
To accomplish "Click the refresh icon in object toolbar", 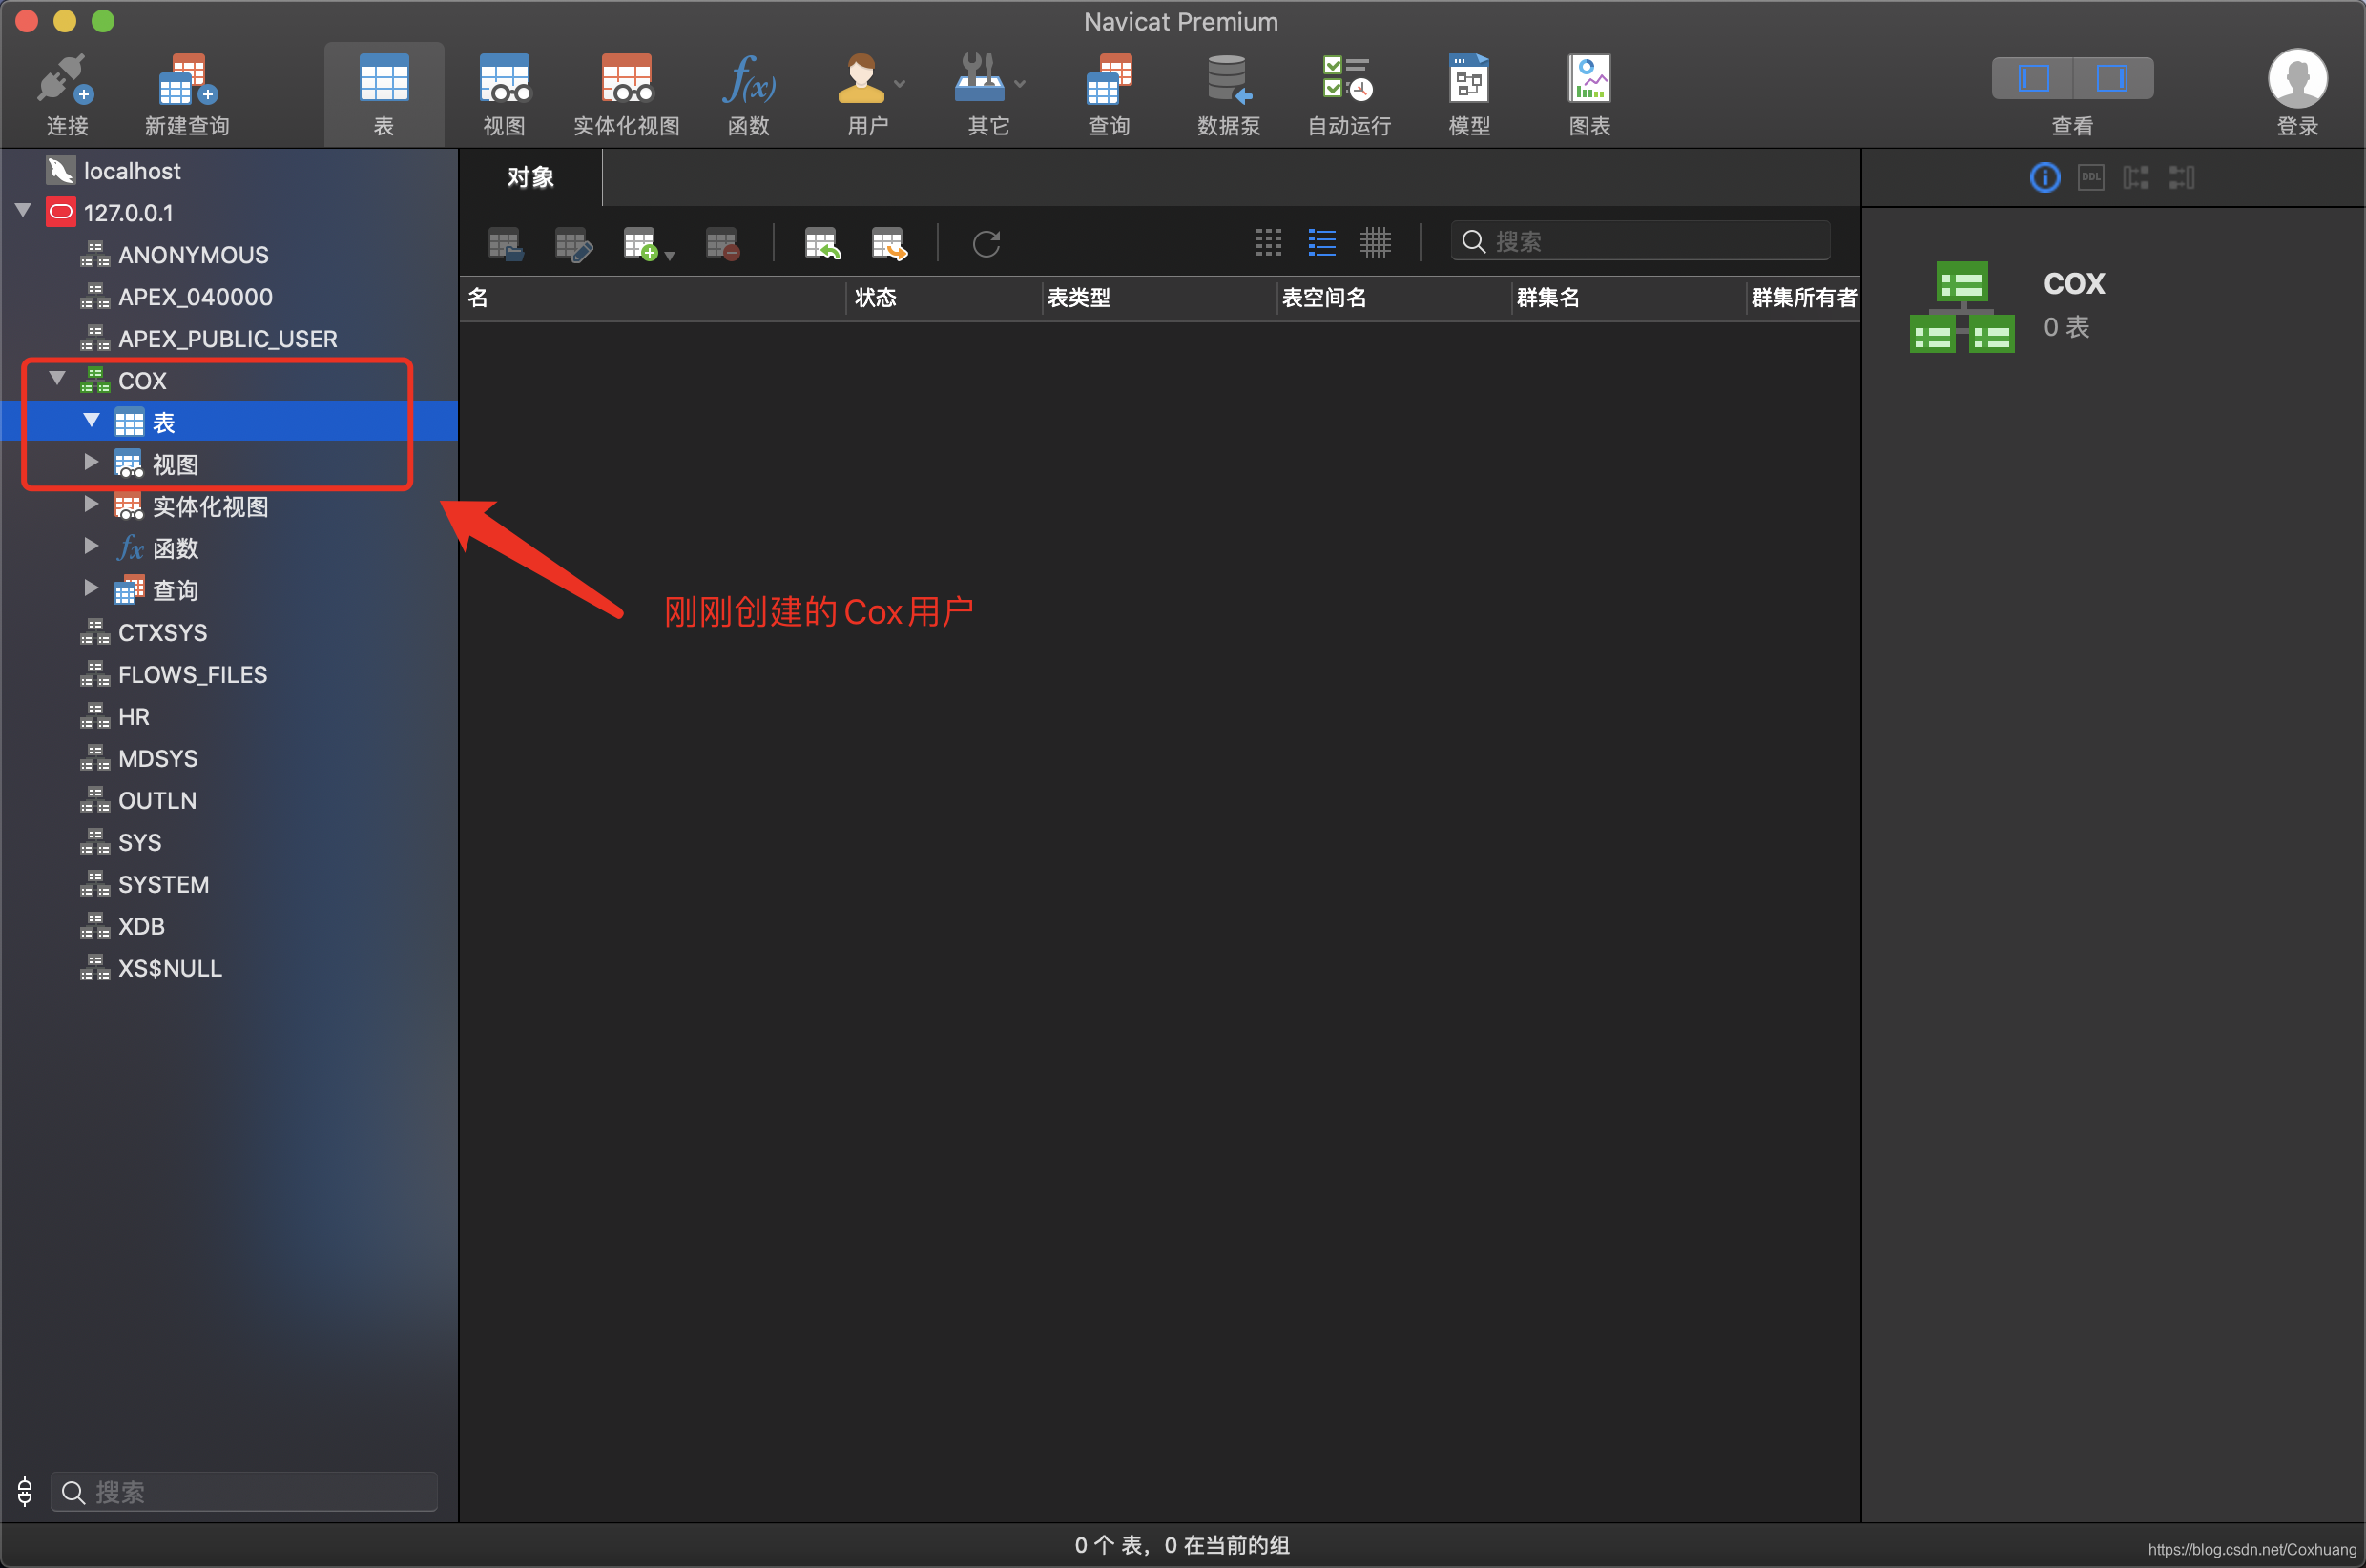I will tap(986, 243).
